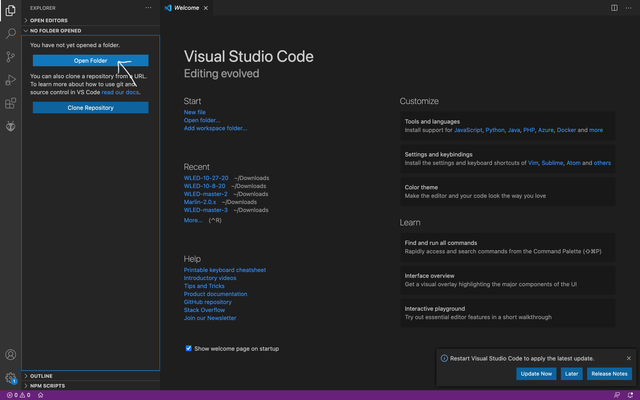Open Find and run all commands card
The width and height of the screenshot is (640, 400).
[x=508, y=247]
